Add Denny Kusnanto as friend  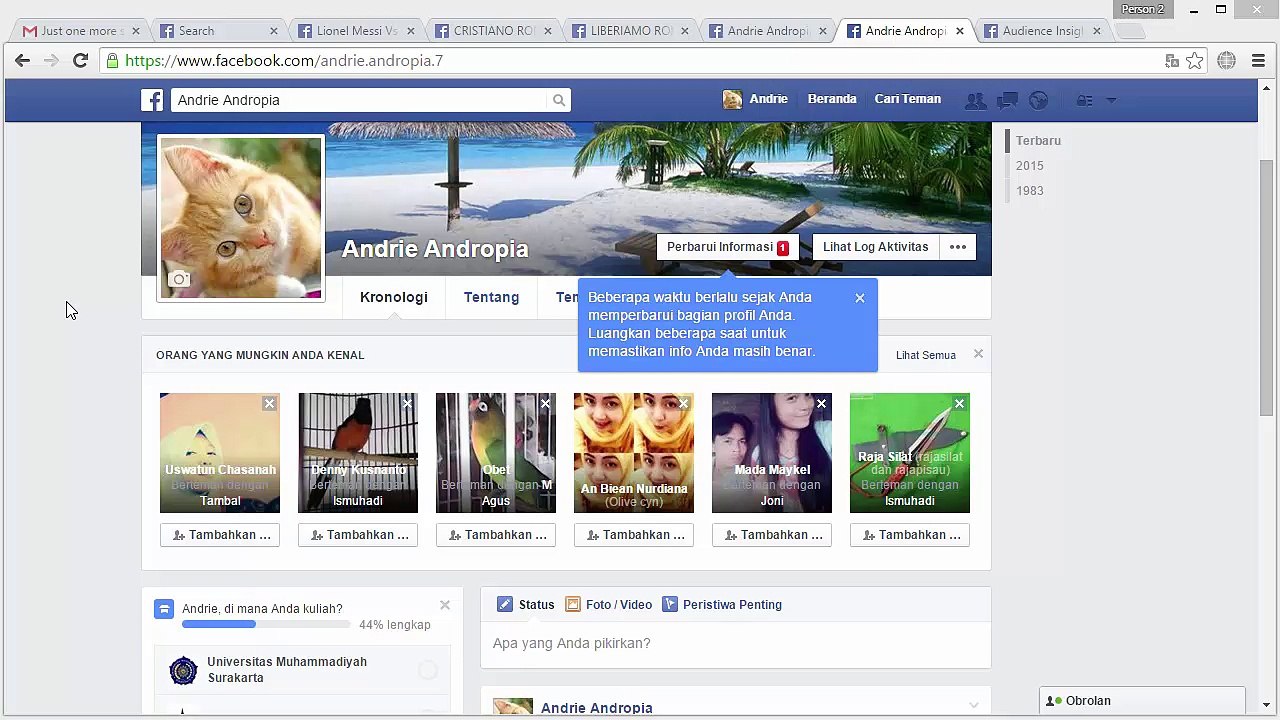pos(358,535)
